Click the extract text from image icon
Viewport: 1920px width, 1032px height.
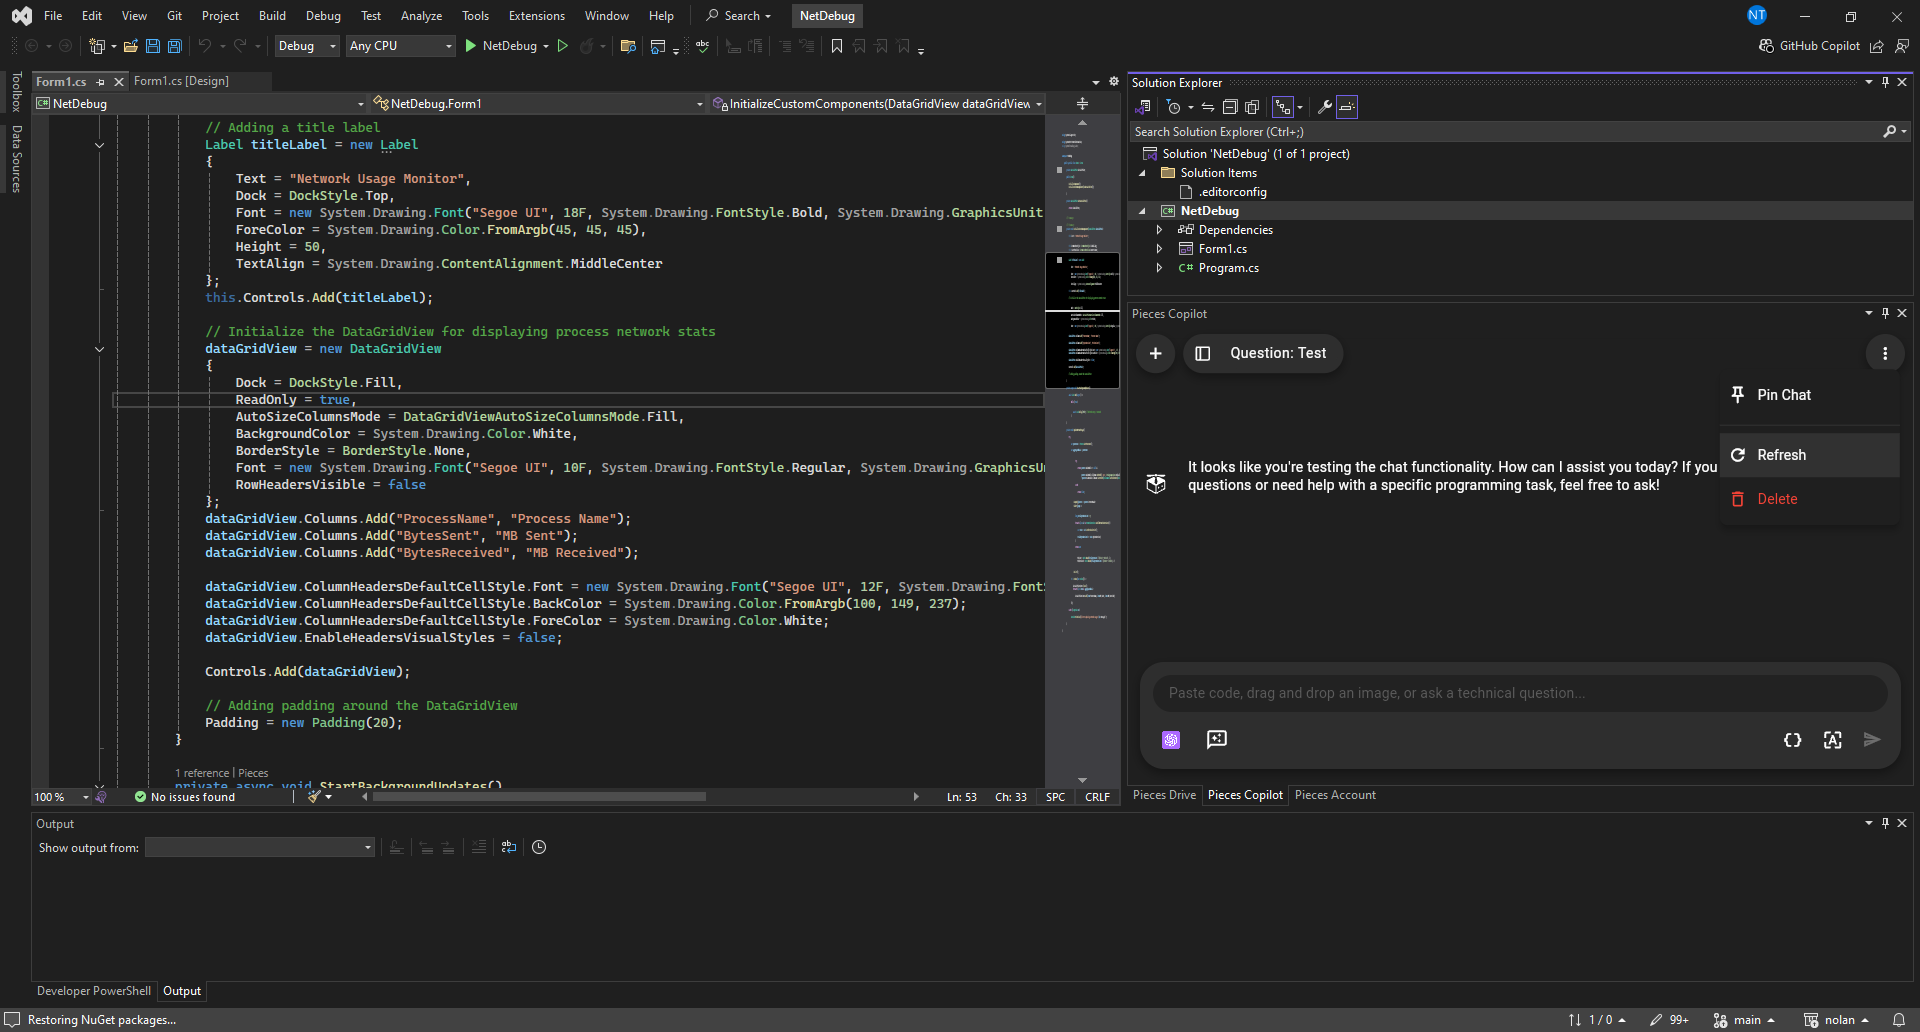(x=1832, y=740)
